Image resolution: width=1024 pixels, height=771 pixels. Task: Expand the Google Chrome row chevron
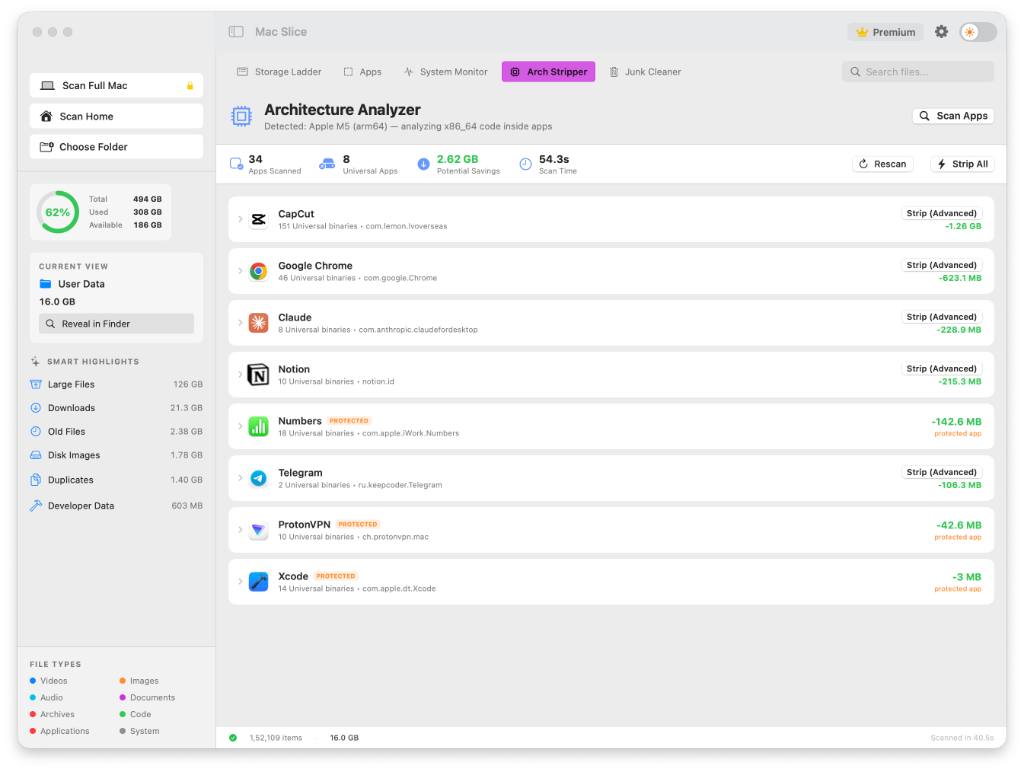pos(240,271)
